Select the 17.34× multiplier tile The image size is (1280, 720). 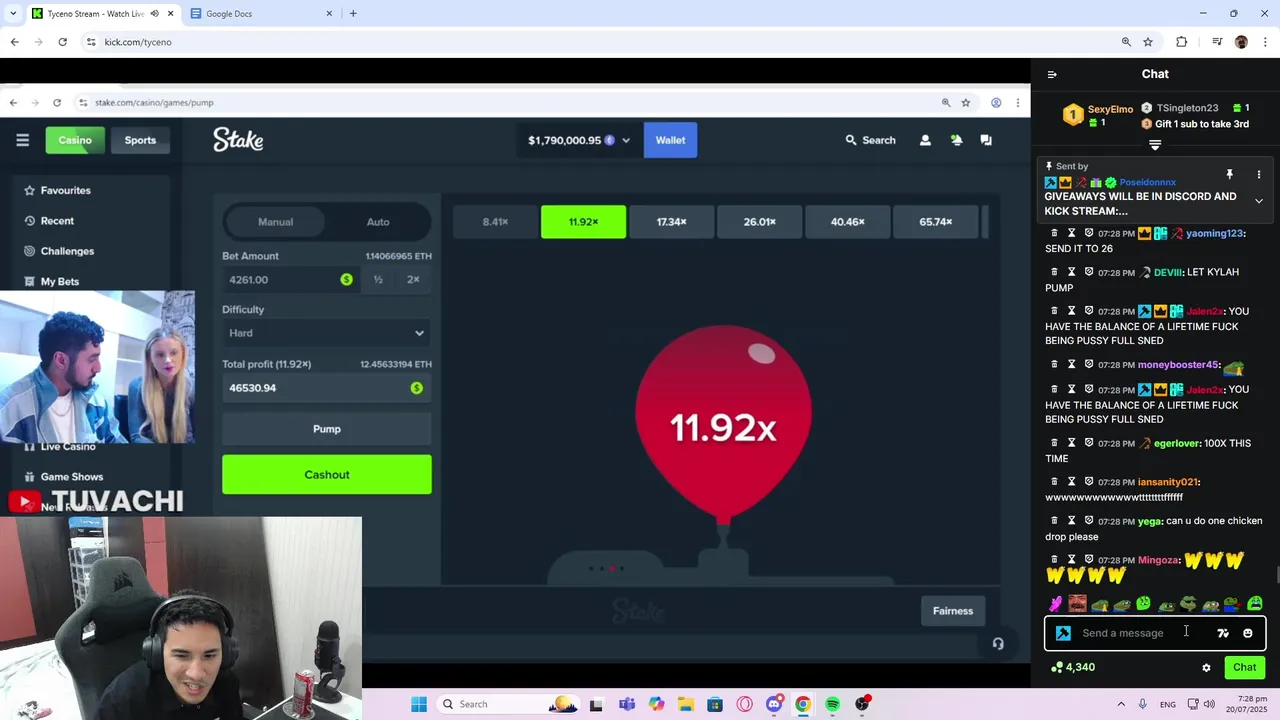[x=671, y=222]
